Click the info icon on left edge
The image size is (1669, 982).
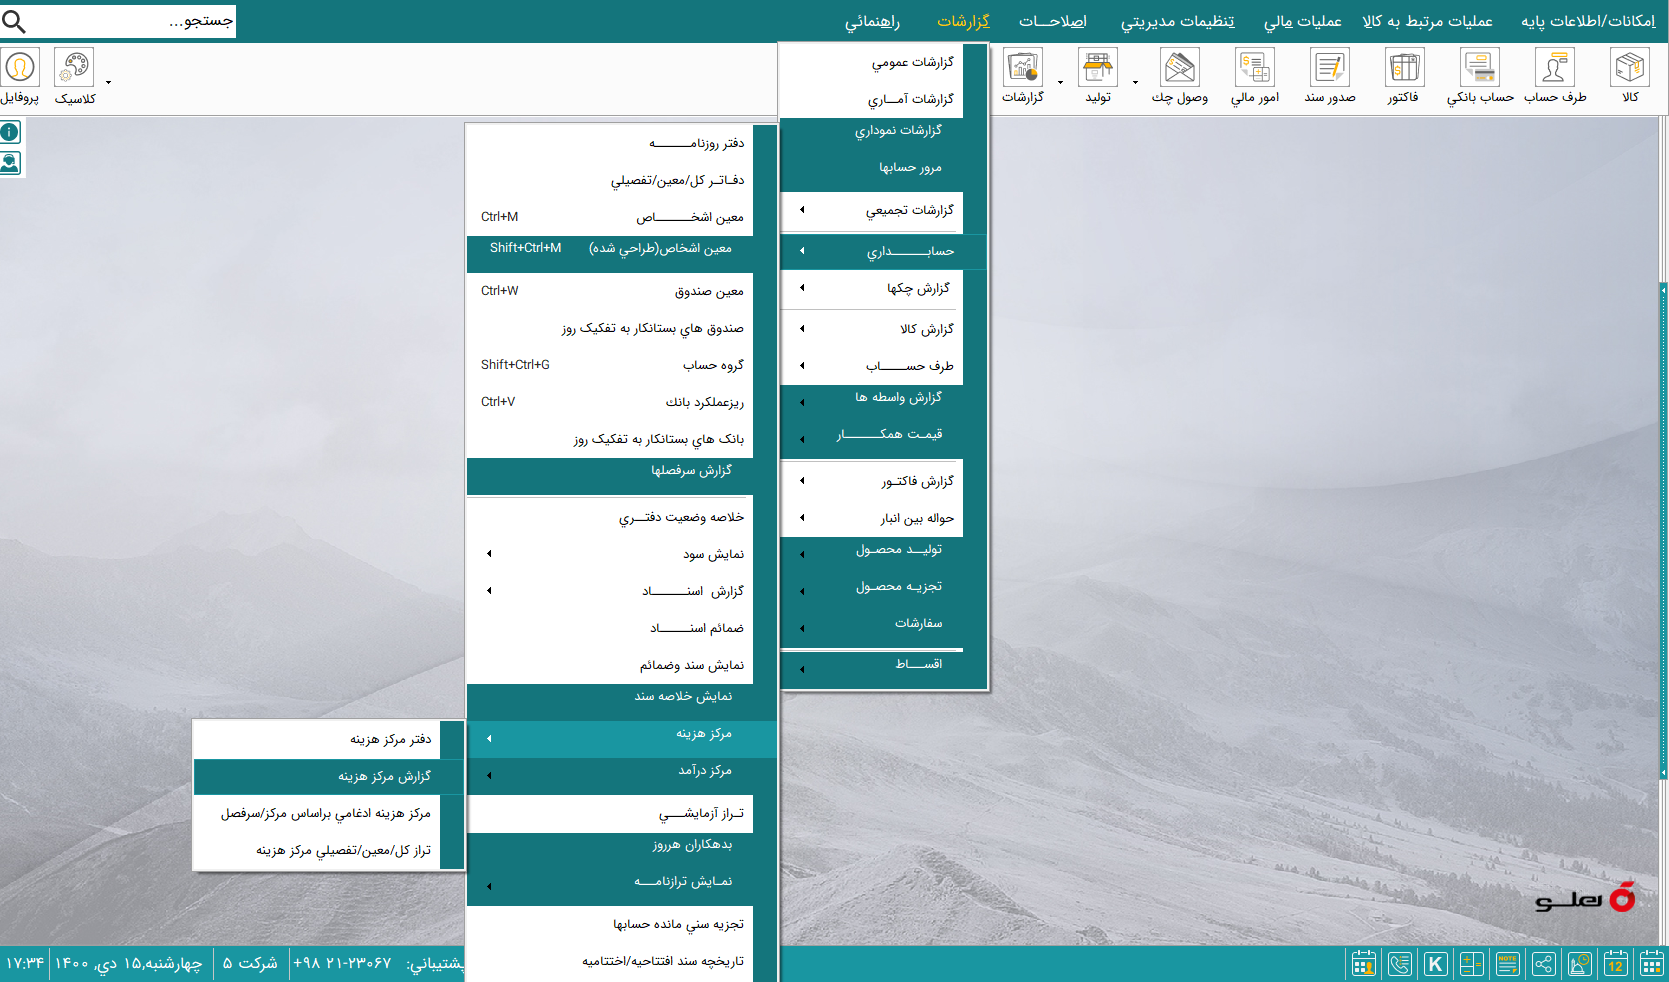(10, 132)
